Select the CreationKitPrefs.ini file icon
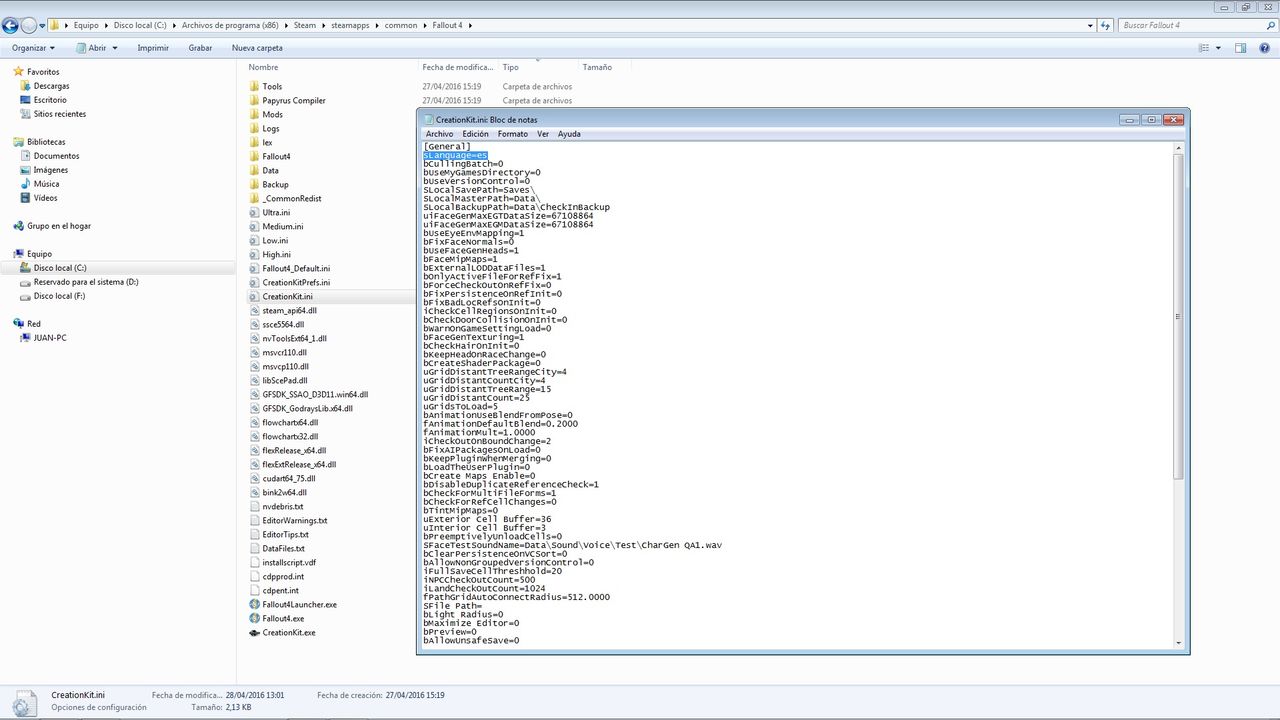Image resolution: width=1280 pixels, height=720 pixels. point(254,283)
